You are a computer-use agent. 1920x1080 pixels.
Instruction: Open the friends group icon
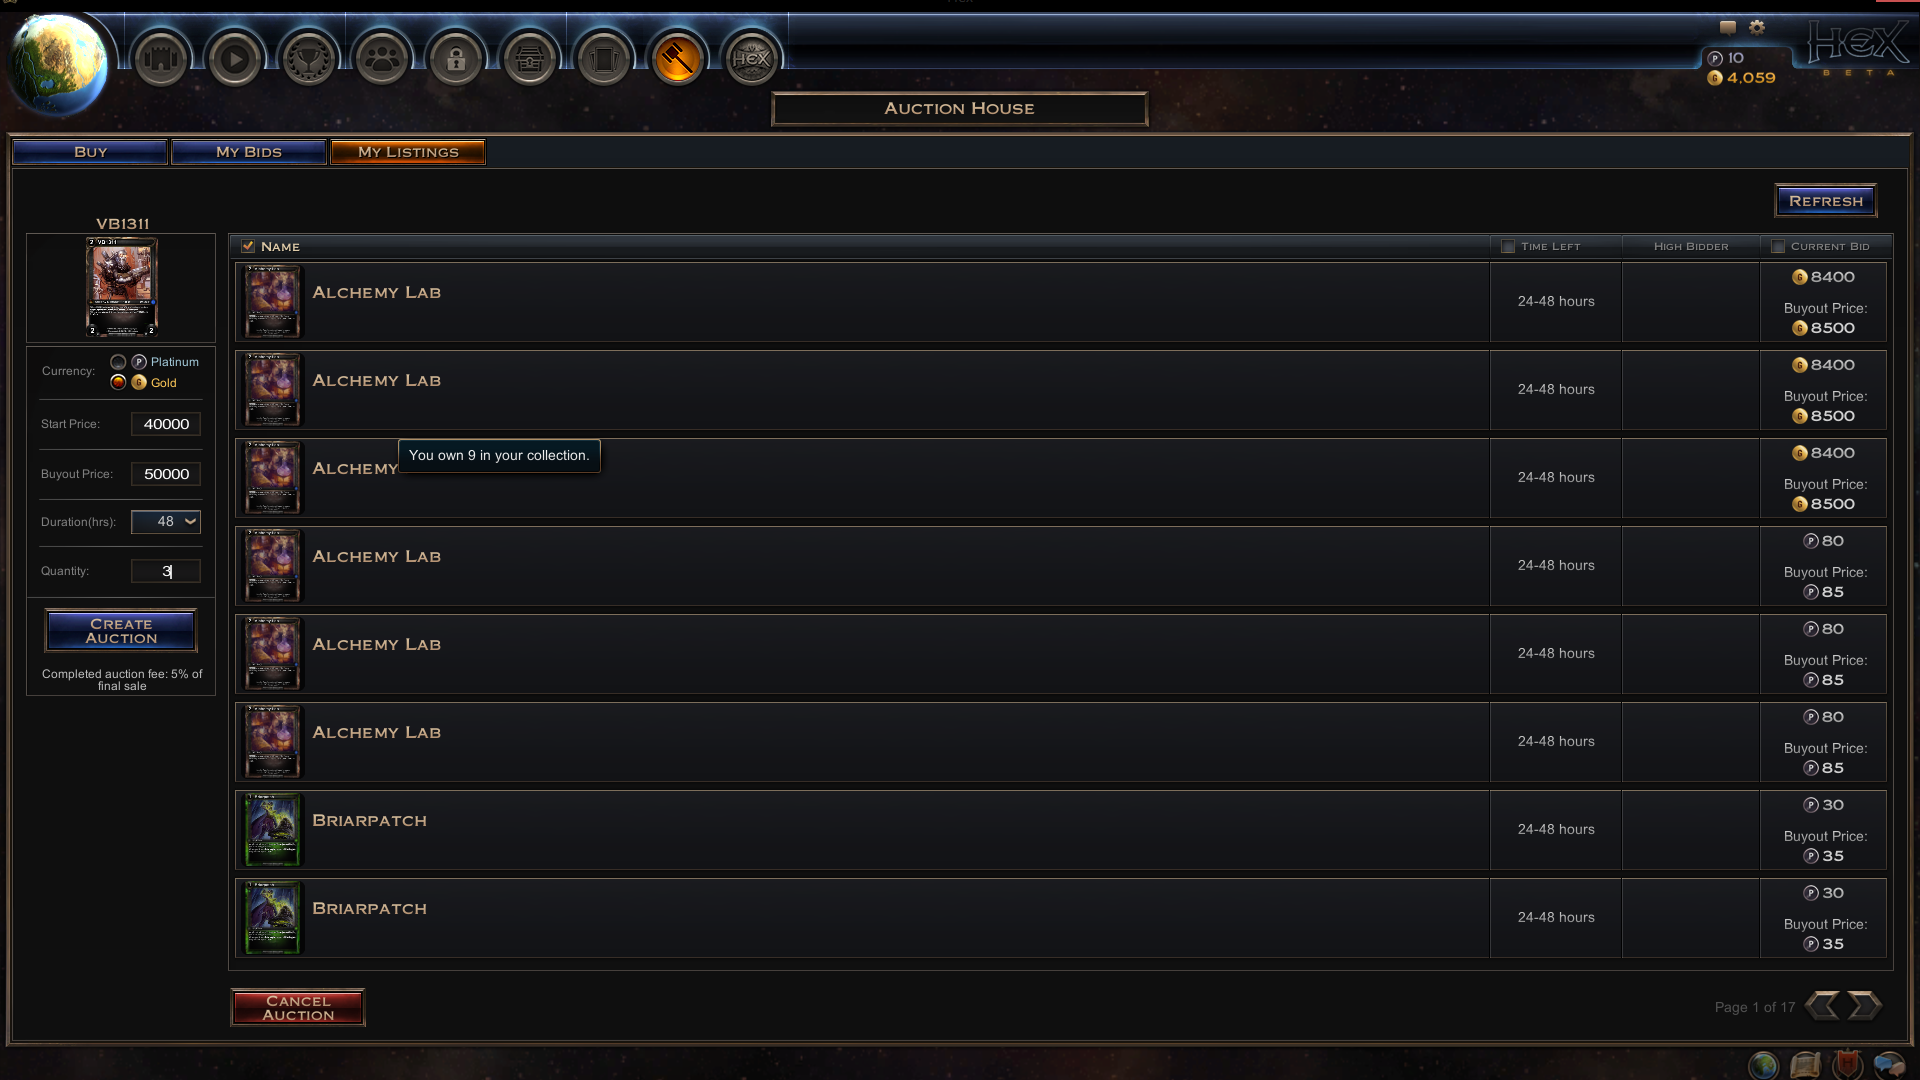[x=382, y=60]
